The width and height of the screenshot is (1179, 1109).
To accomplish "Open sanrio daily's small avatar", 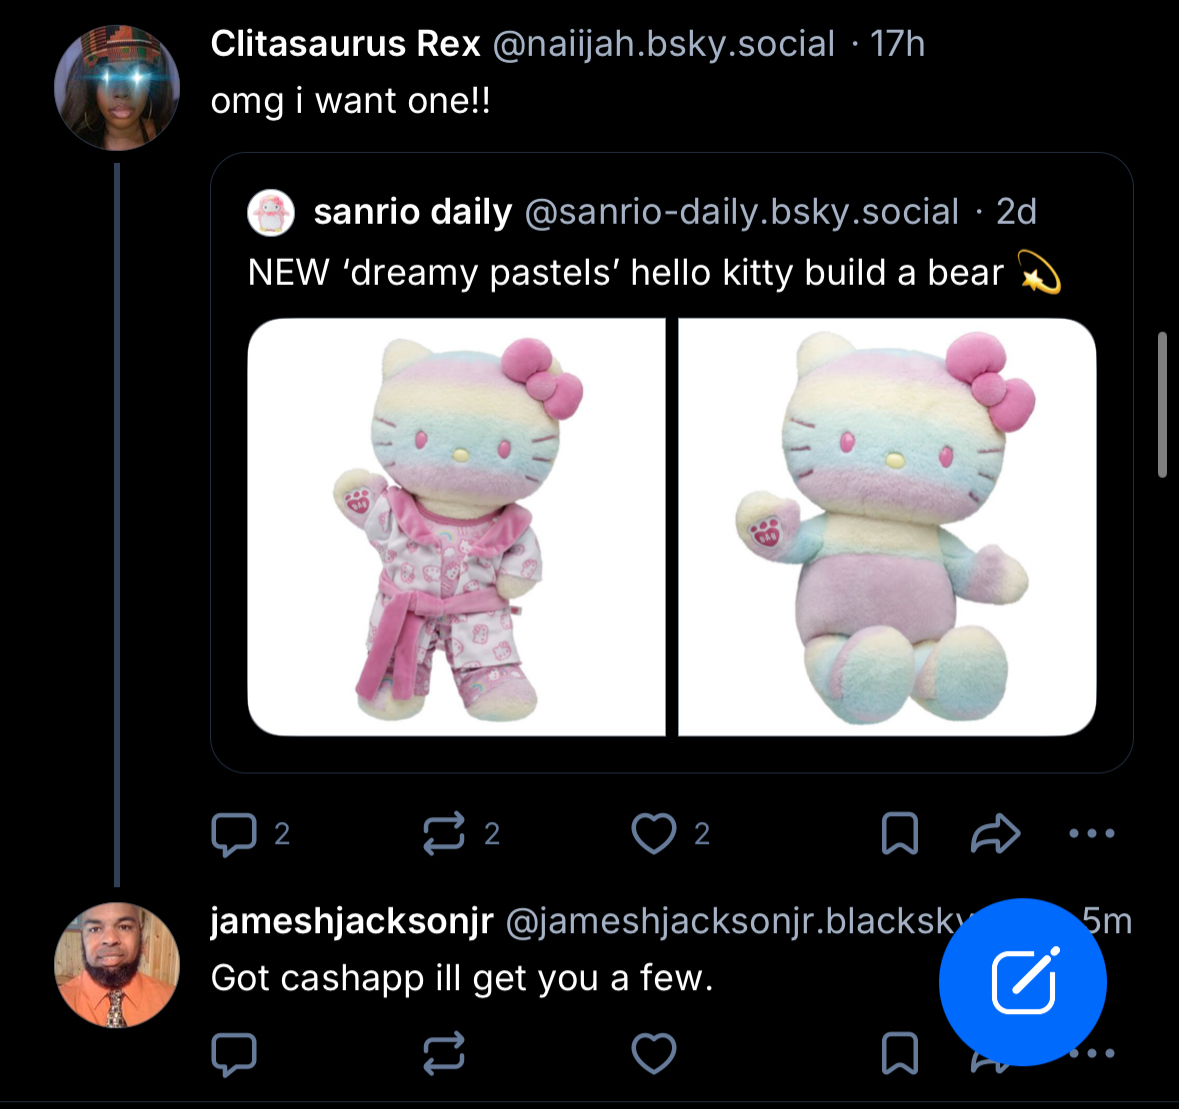I will pyautogui.click(x=271, y=212).
